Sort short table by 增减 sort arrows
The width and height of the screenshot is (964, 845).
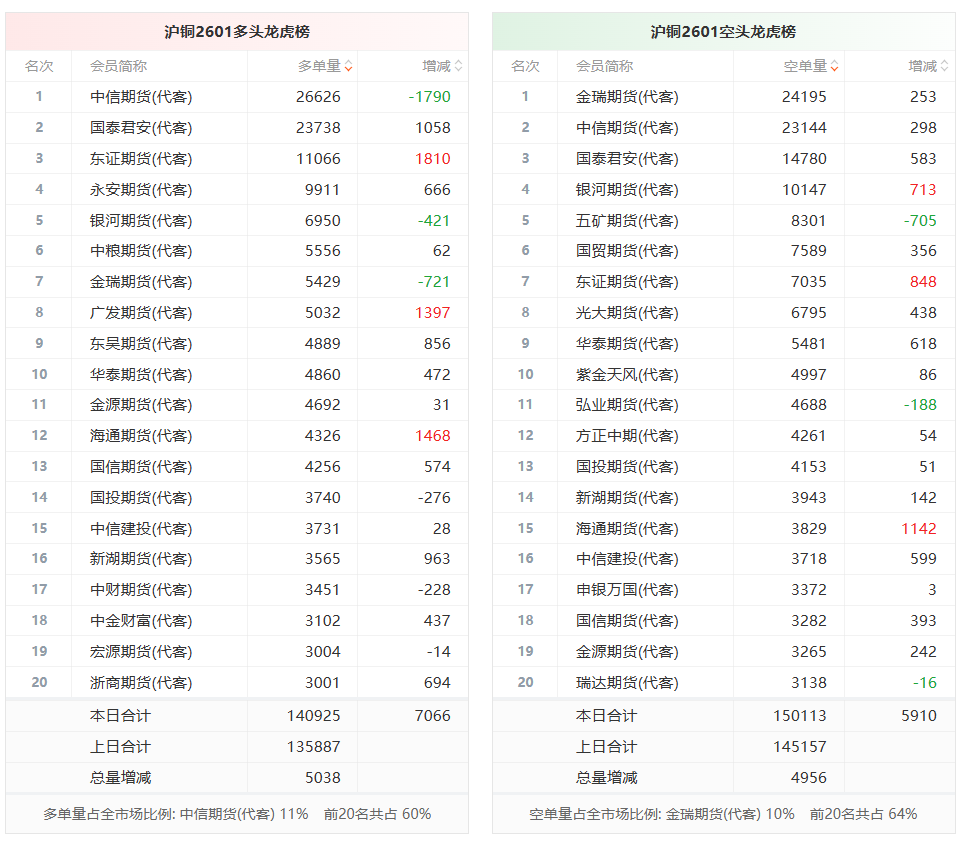pyautogui.click(x=944, y=66)
